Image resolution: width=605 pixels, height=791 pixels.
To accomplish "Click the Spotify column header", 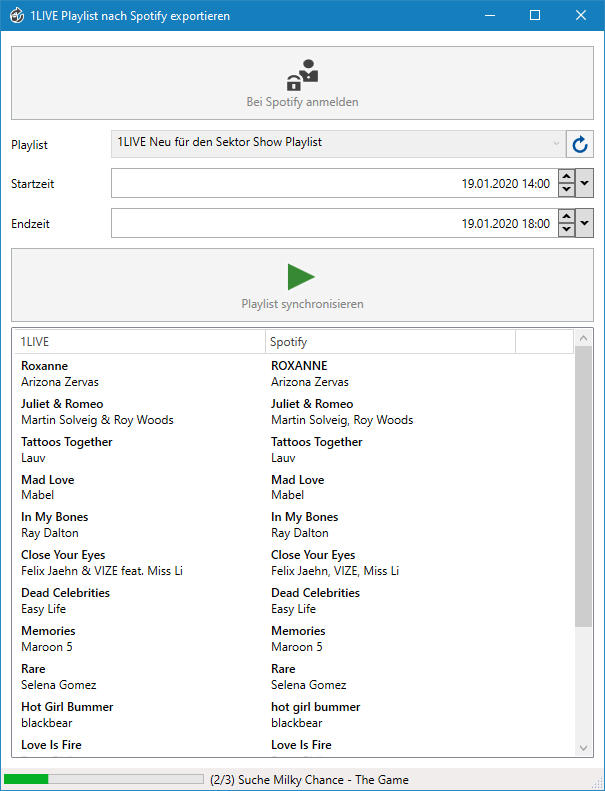I will [390, 342].
